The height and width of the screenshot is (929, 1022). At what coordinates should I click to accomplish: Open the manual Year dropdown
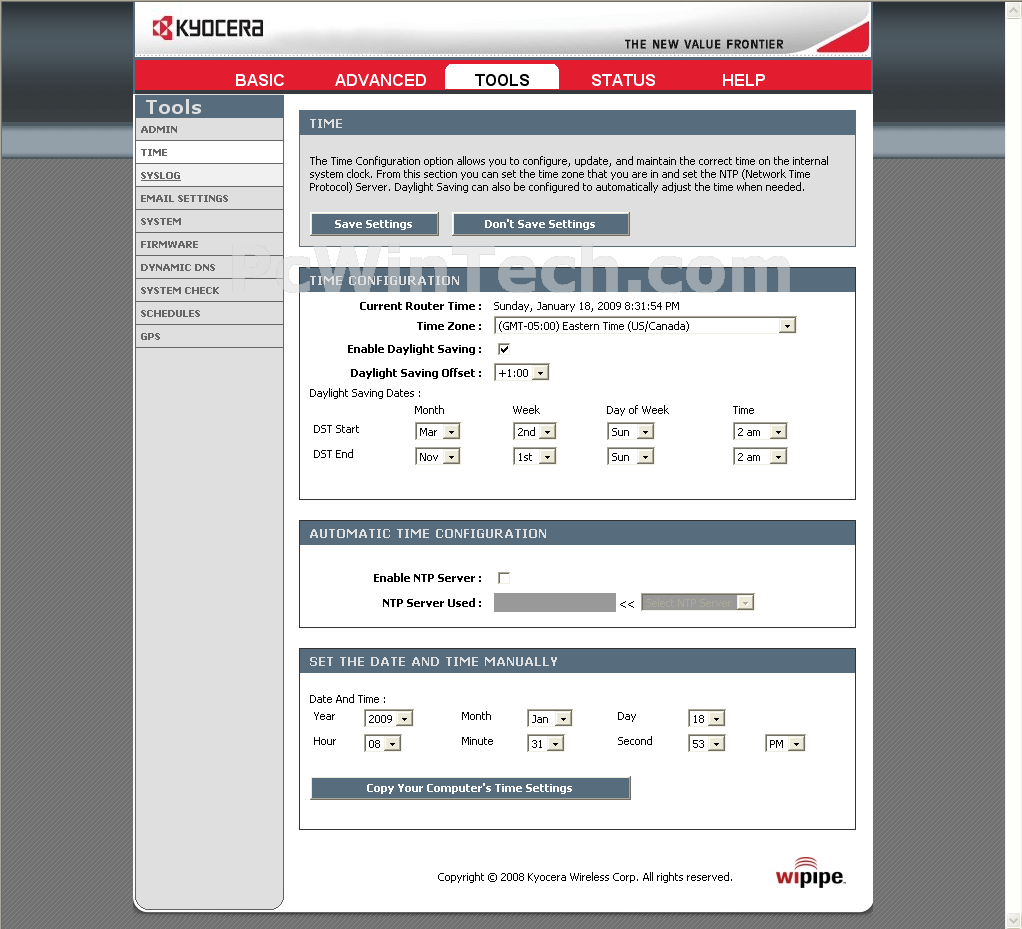[388, 718]
